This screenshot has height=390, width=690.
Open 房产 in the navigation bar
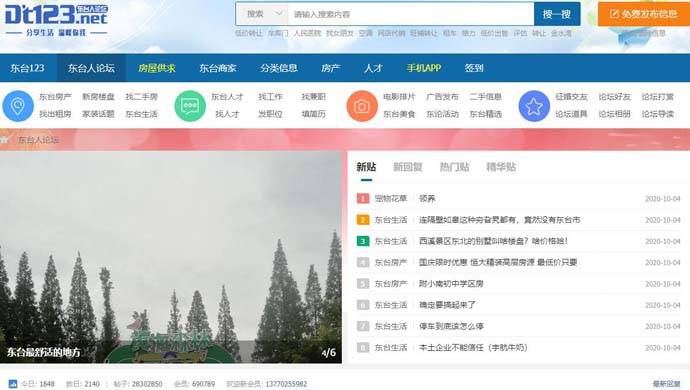(330, 68)
